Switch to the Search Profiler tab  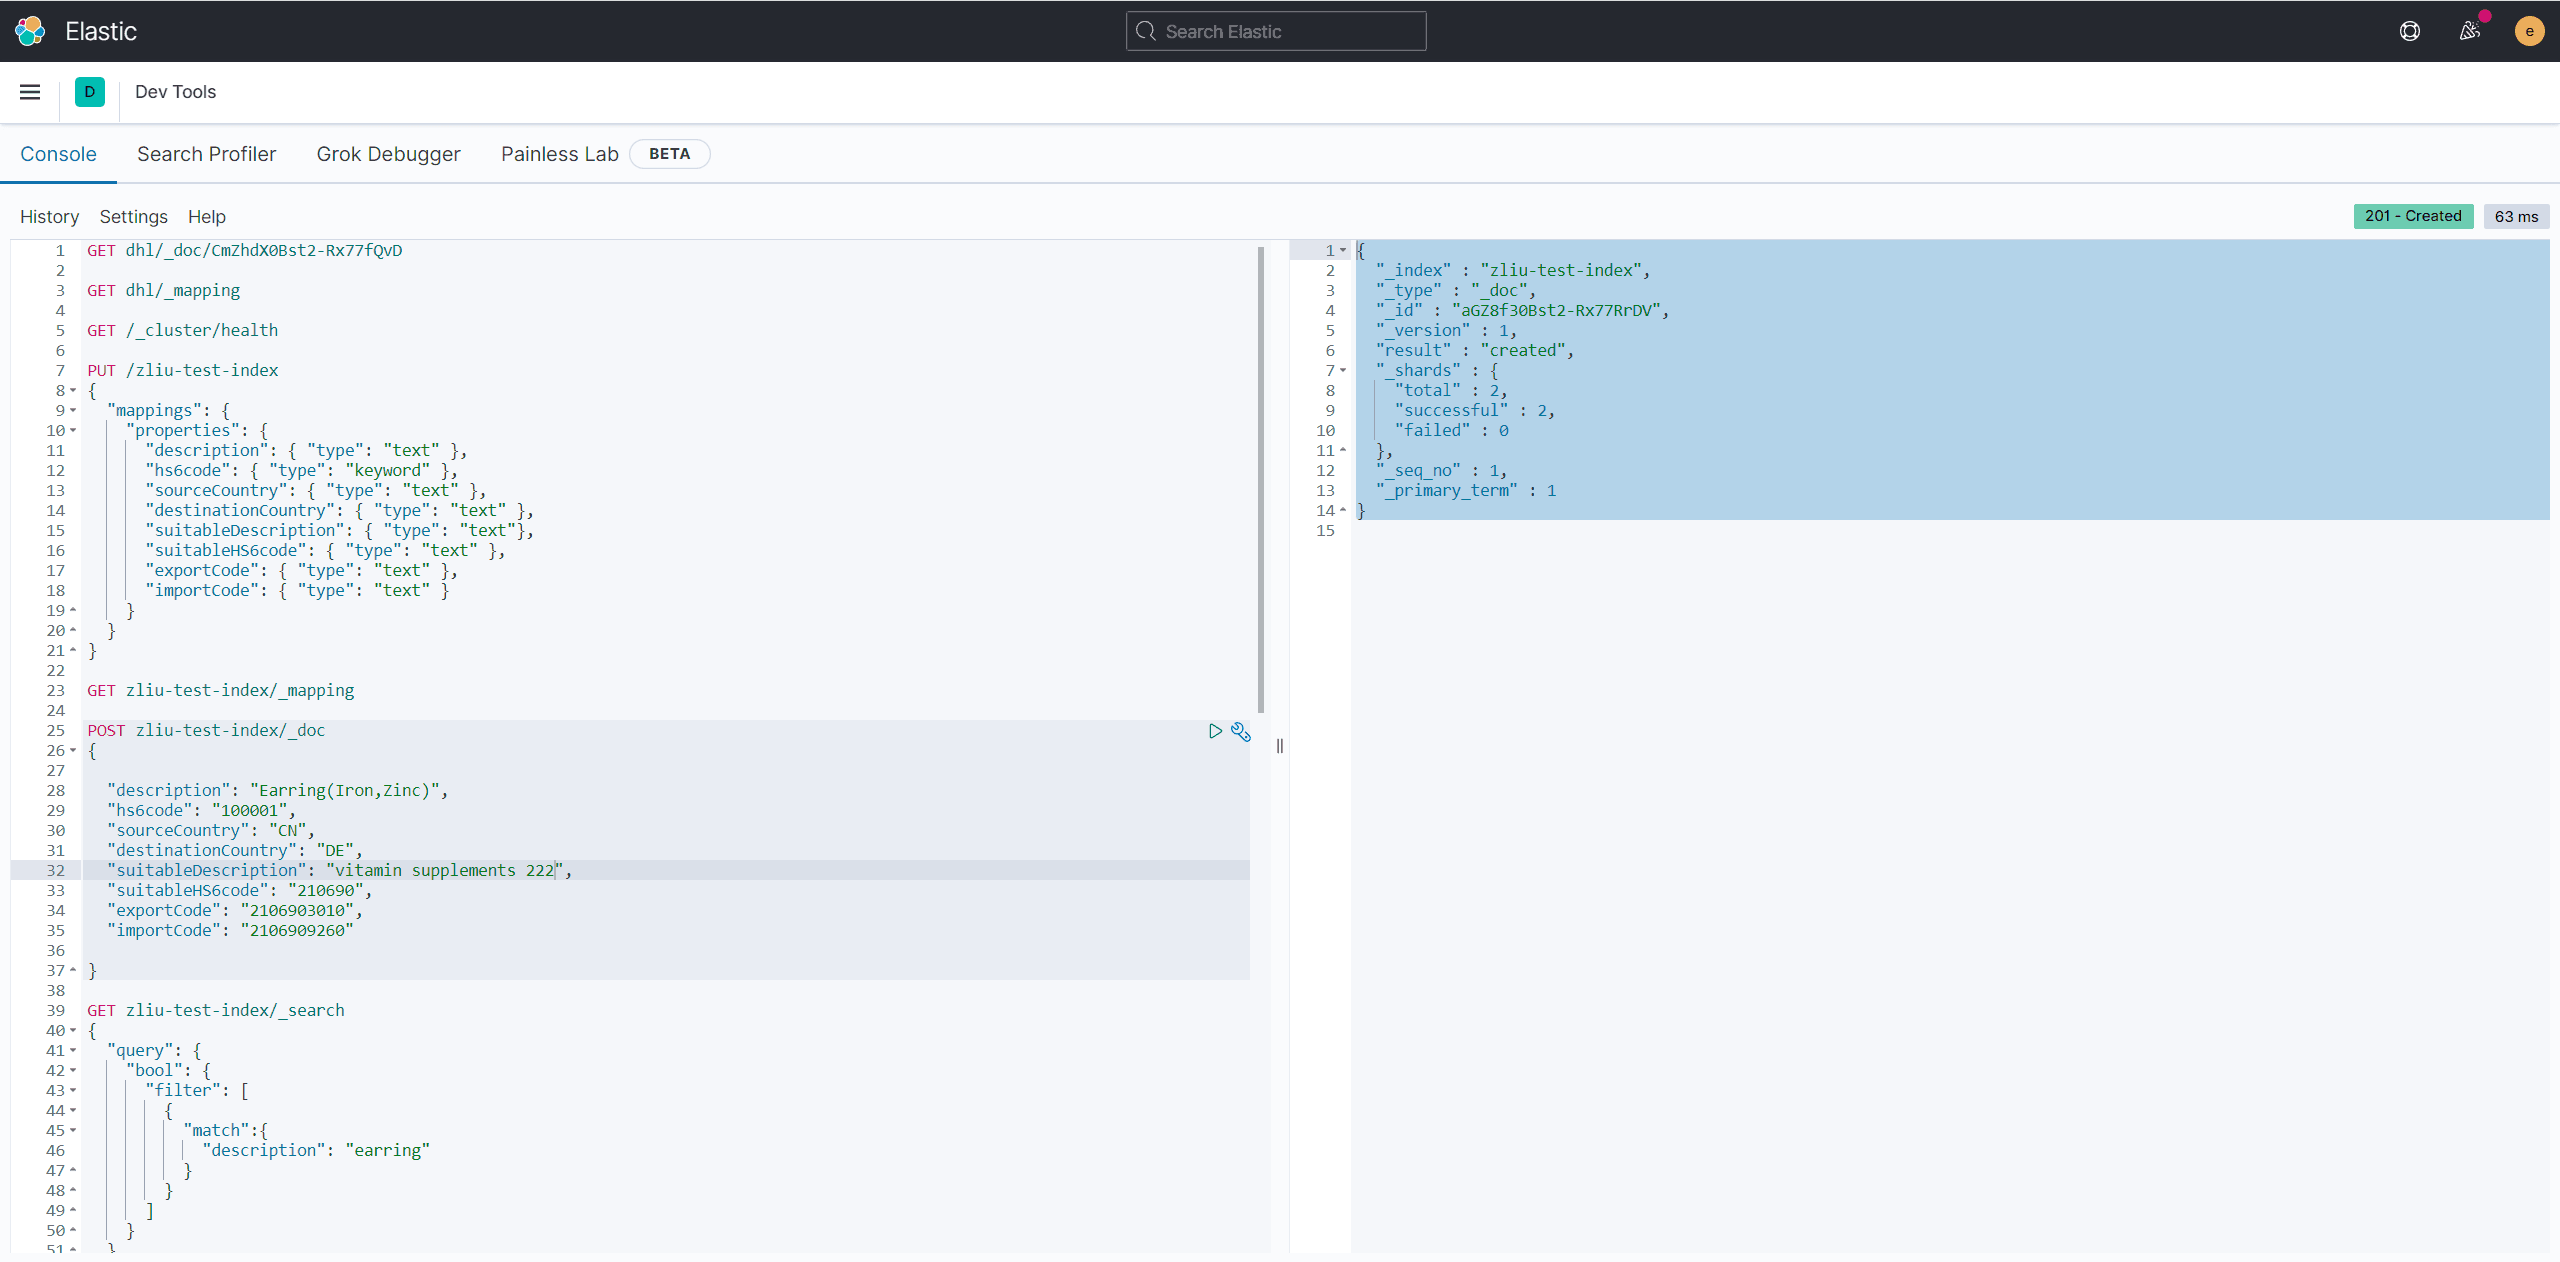point(206,154)
